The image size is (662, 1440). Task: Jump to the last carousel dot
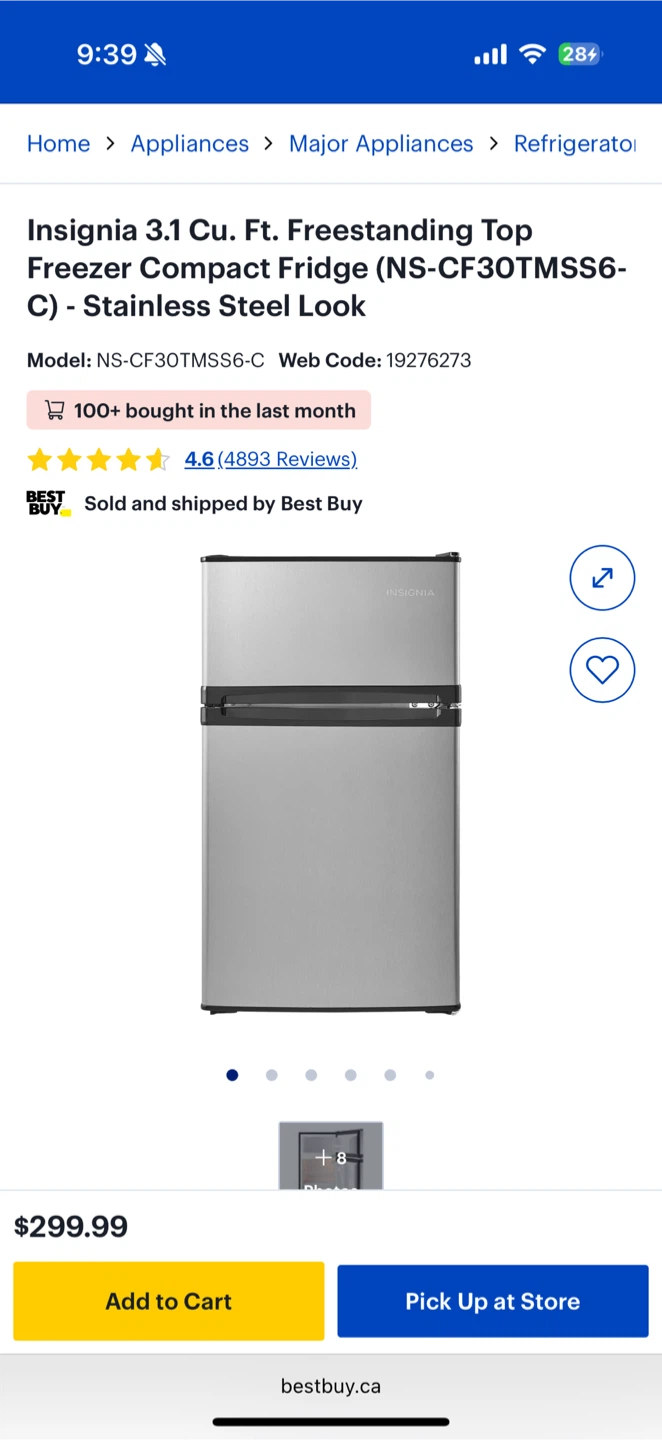(x=429, y=1075)
